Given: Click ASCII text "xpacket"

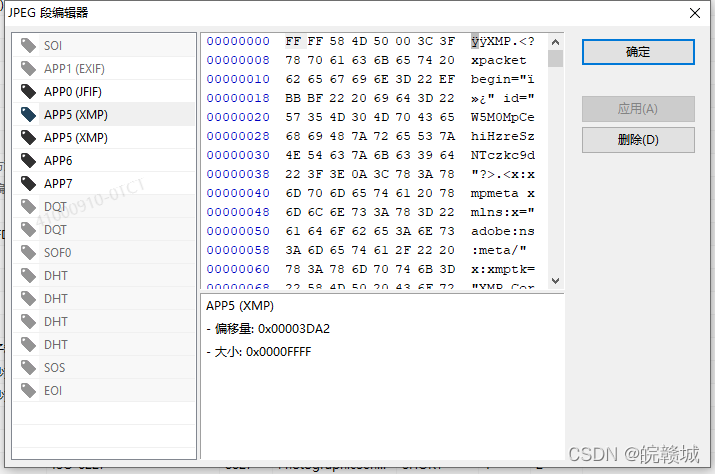Looking at the screenshot, I should [498, 60].
